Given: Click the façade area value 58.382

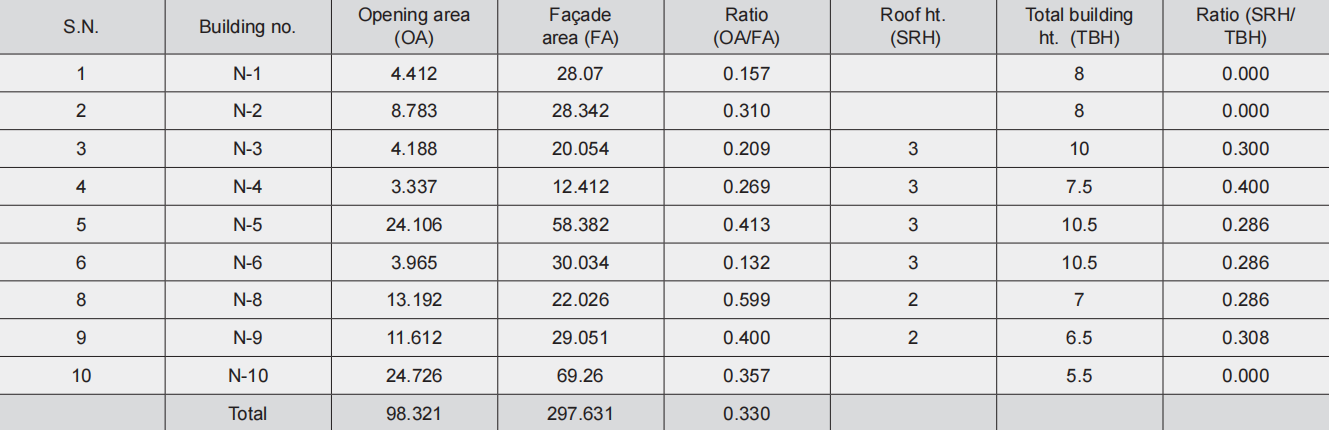Looking at the screenshot, I should point(579,225).
